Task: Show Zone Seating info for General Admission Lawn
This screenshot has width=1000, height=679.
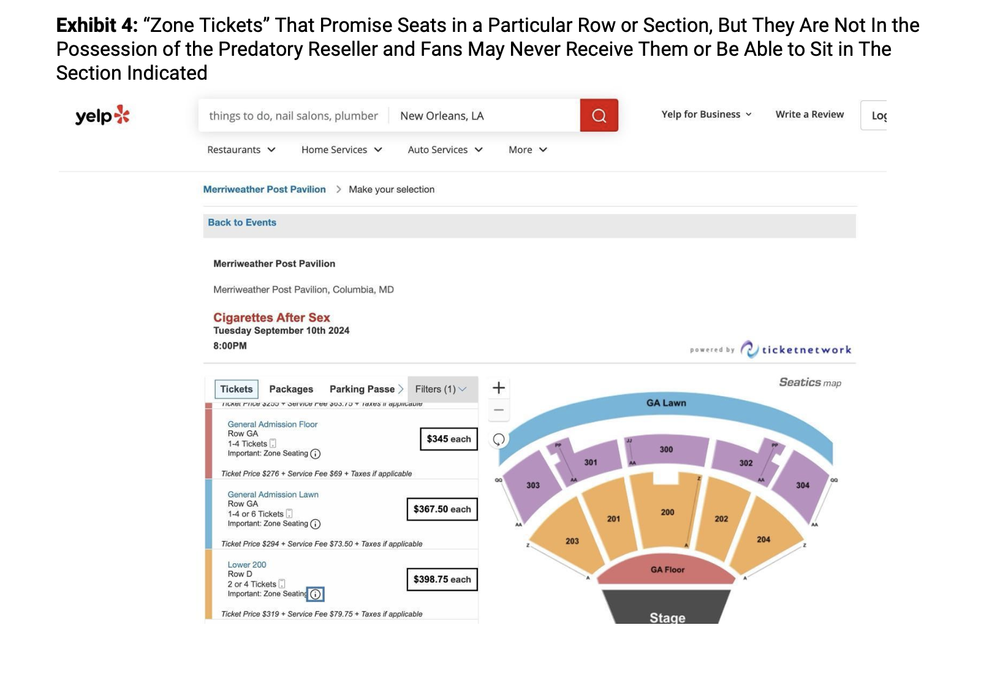Action: 315,524
